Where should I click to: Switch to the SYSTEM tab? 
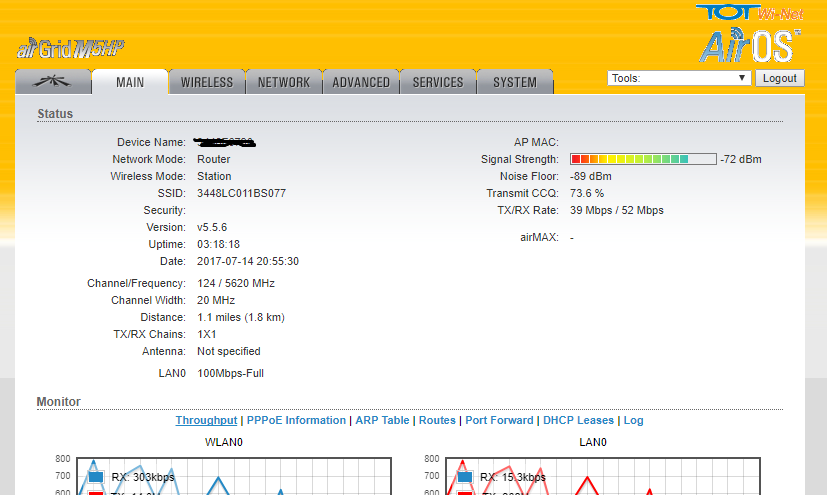515,83
